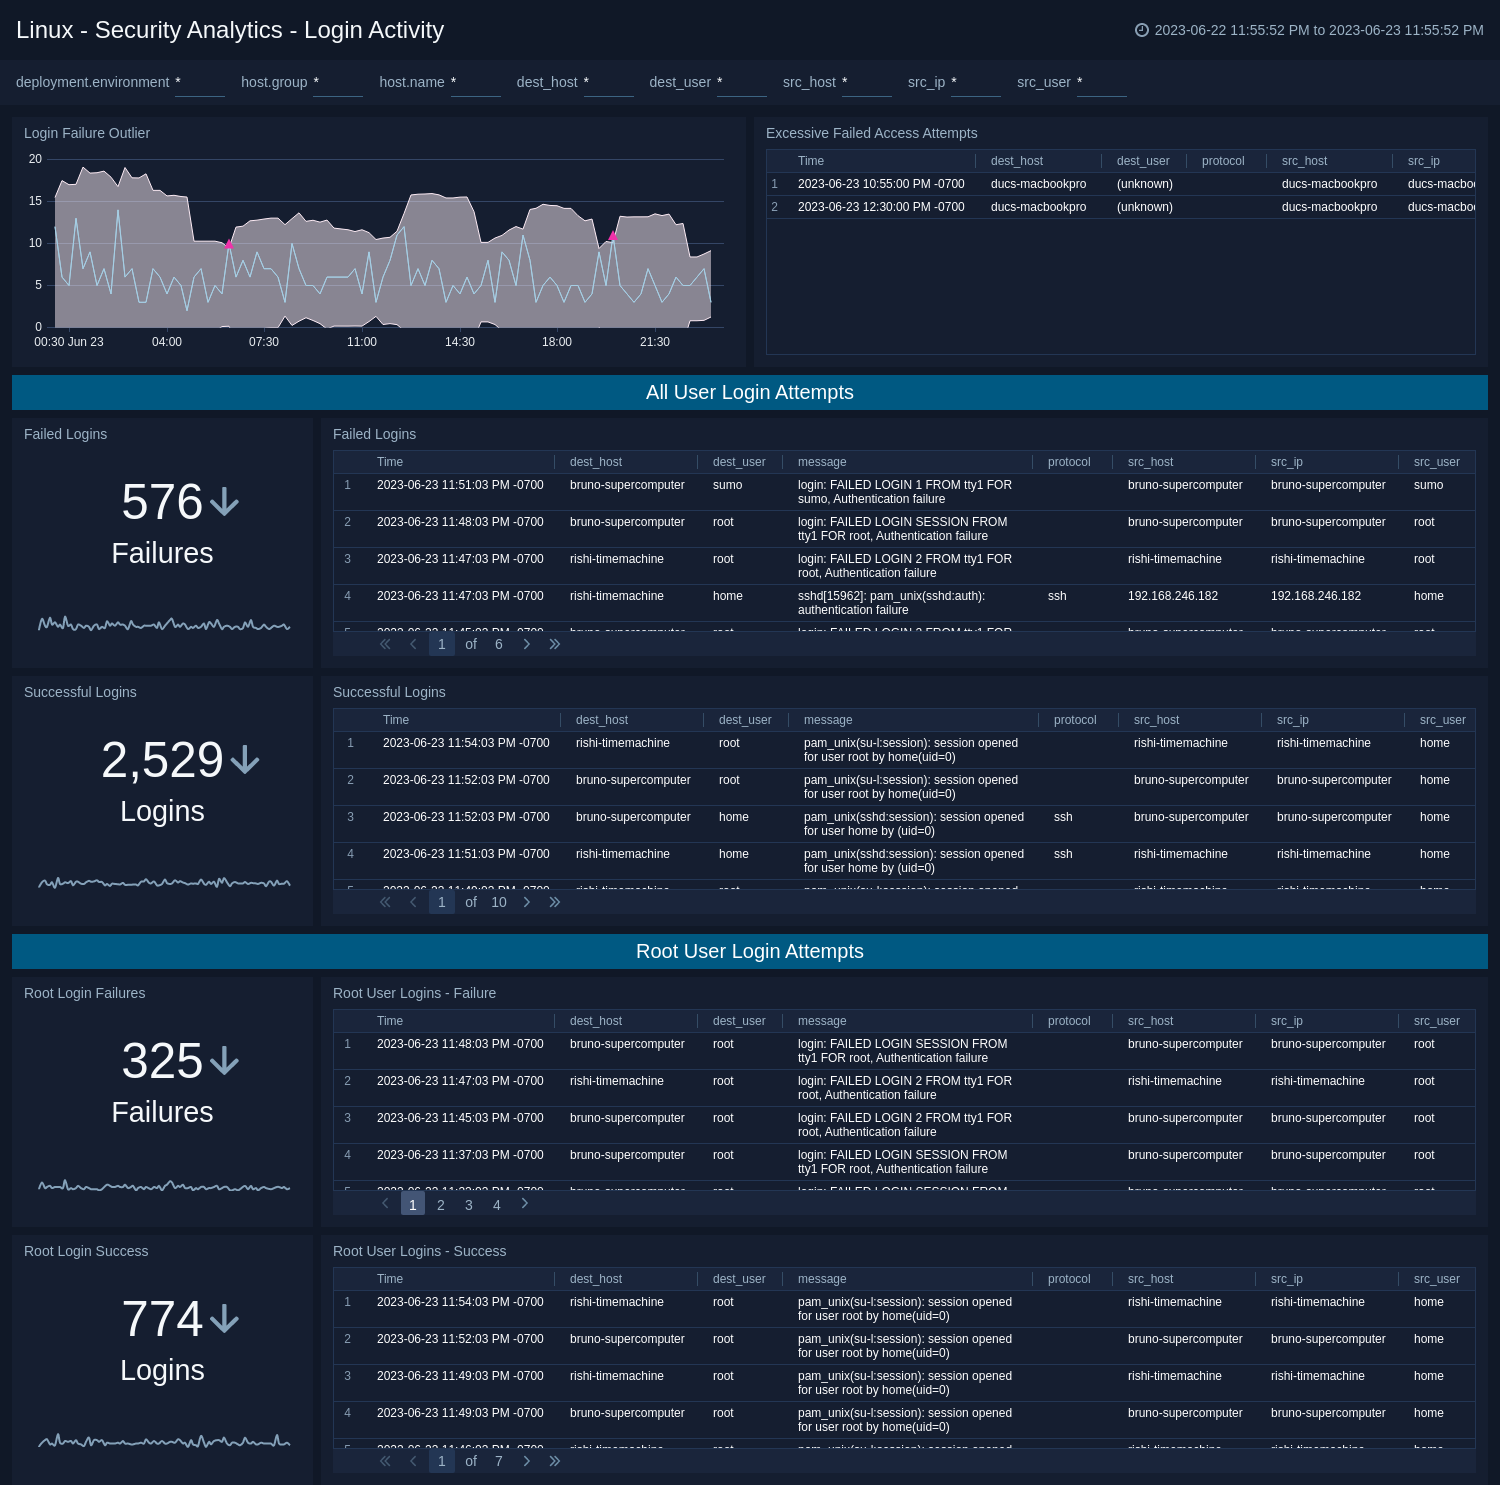Go to first page of Root User Logins - Success
Screen dimensions: 1500x1485
coord(385,1461)
